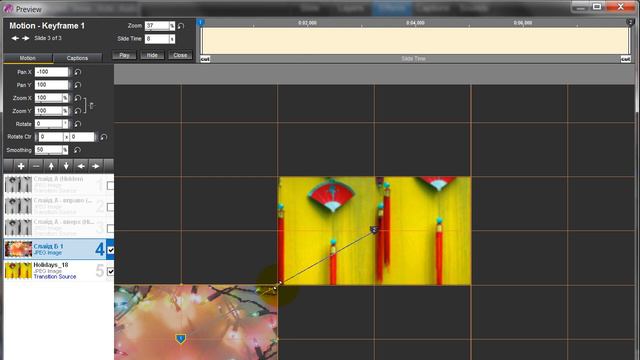Uncheck layer 4 Слайд Б 1 checkbox
The height and width of the screenshot is (360, 640).
tap(110, 250)
